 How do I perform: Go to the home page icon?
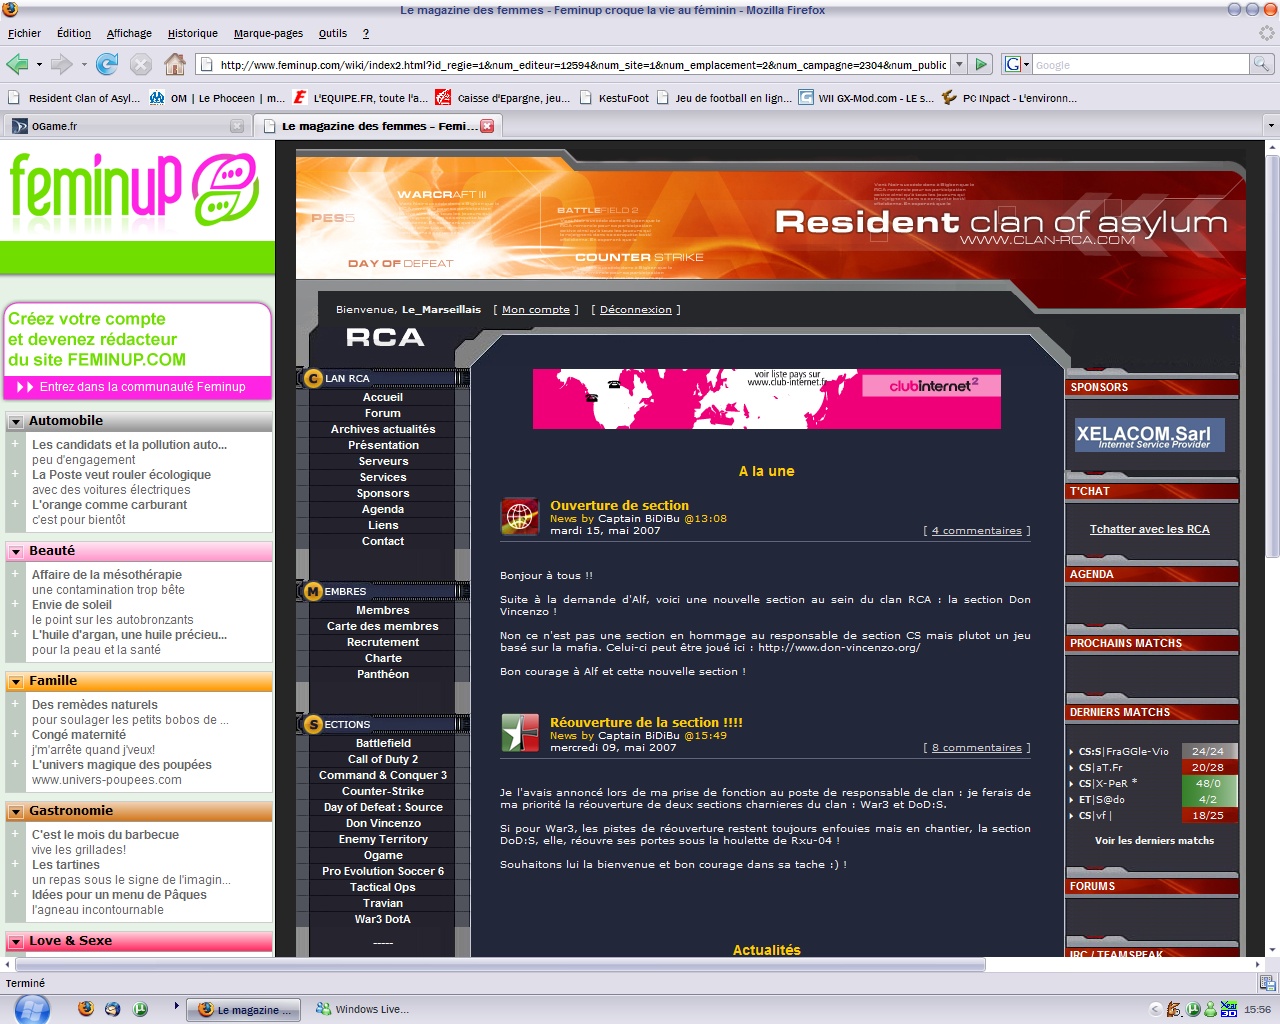(175, 65)
